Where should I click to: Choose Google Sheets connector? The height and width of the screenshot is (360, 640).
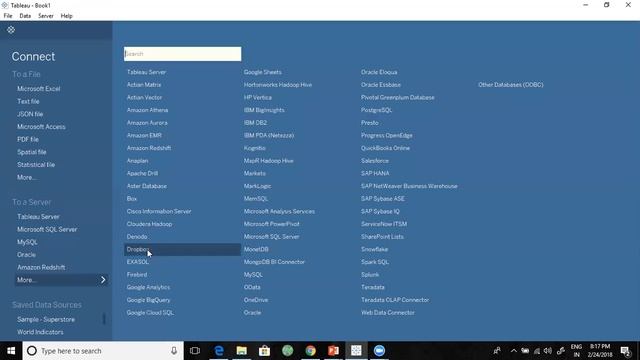coord(262,72)
